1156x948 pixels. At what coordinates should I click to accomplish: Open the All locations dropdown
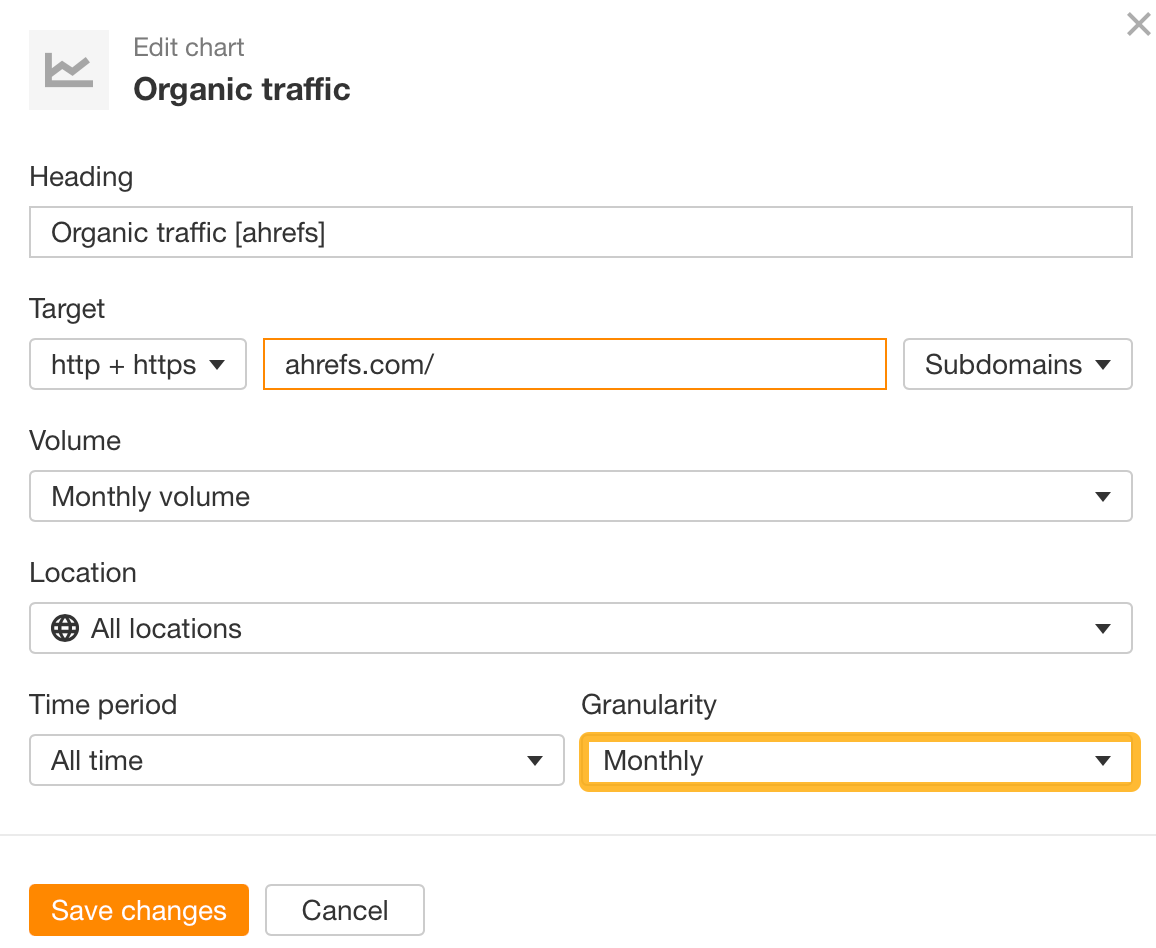[580, 628]
